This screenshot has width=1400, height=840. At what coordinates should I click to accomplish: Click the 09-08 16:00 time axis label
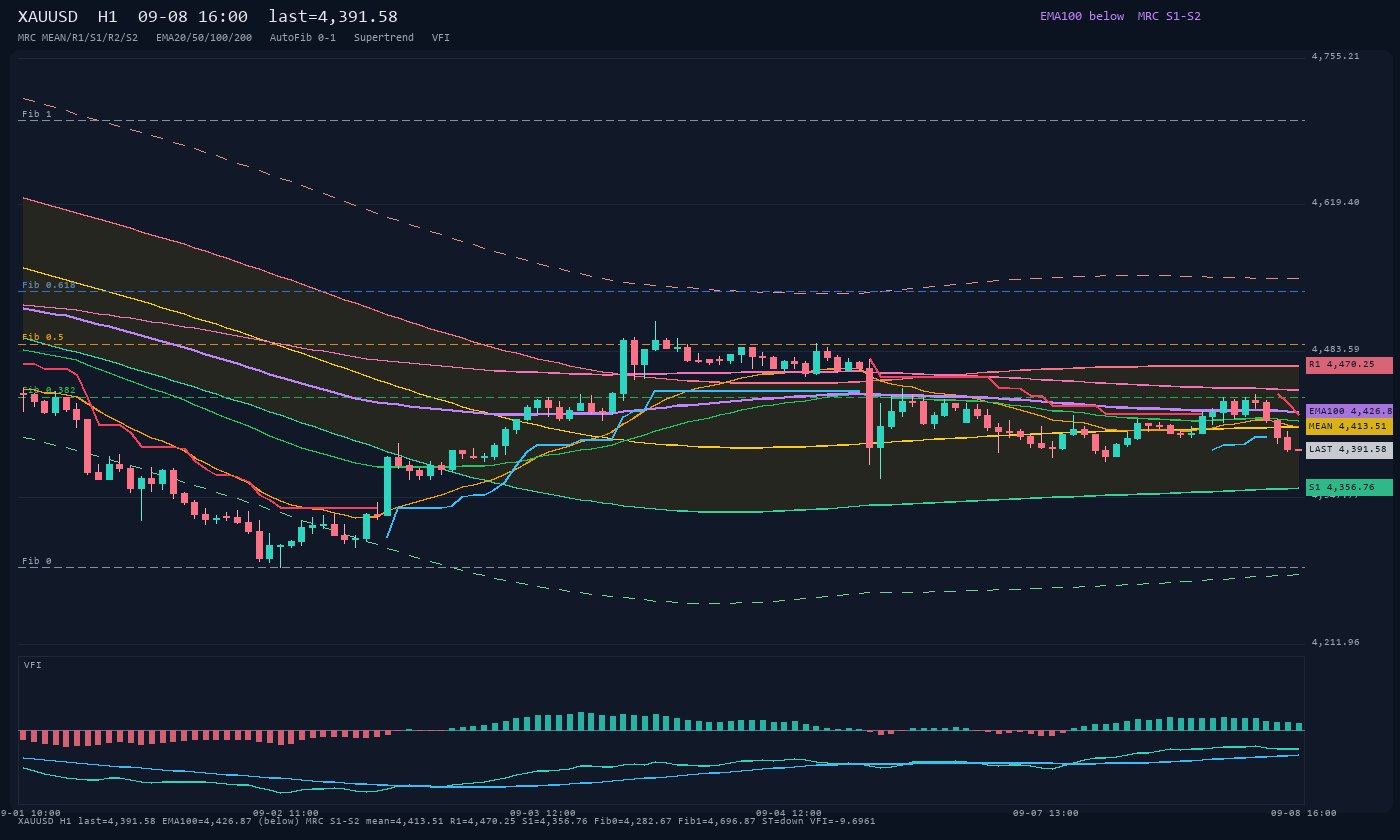coord(1304,813)
